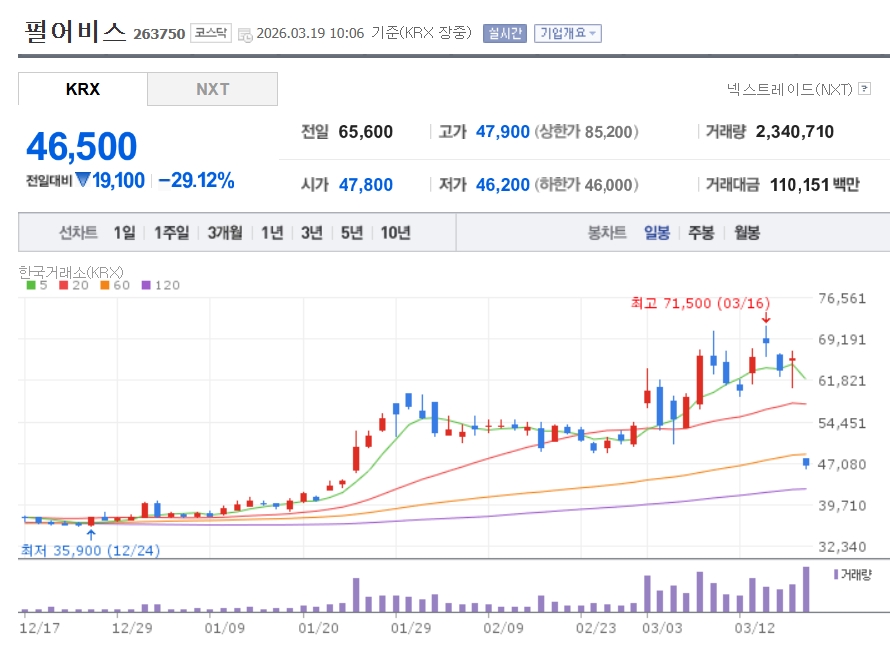Viewport: 890px width, 652px height.
Task: Switch to the NXT tab
Action: (212, 89)
